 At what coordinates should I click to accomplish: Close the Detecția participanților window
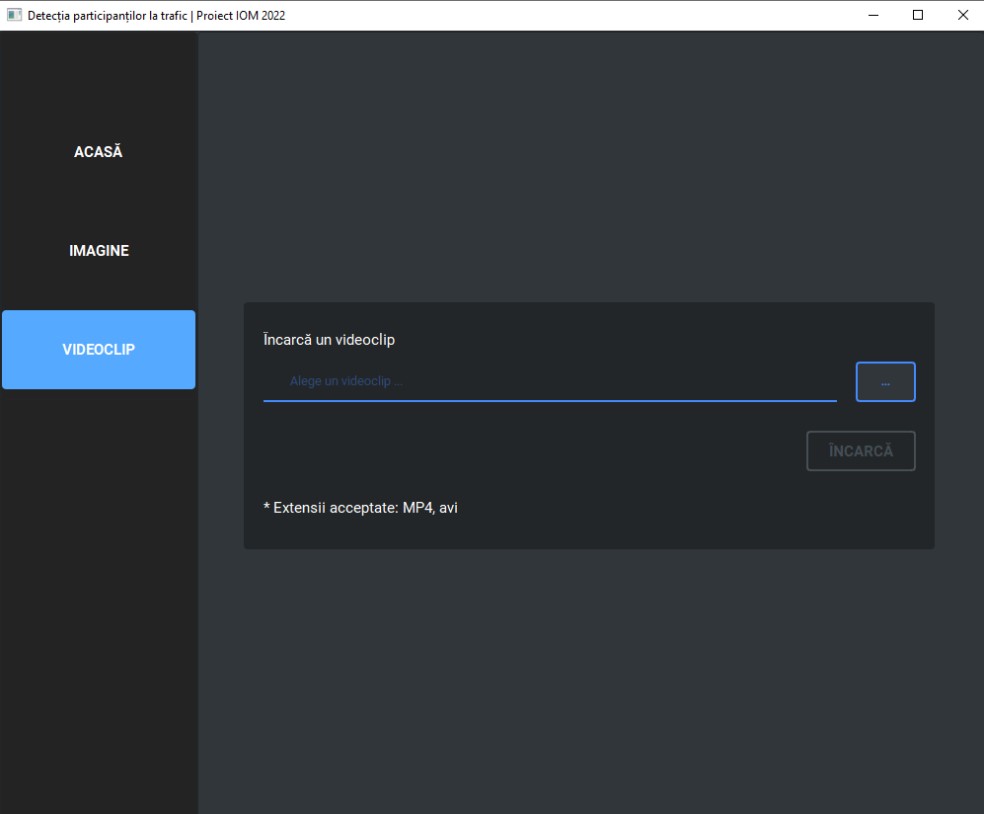point(962,15)
